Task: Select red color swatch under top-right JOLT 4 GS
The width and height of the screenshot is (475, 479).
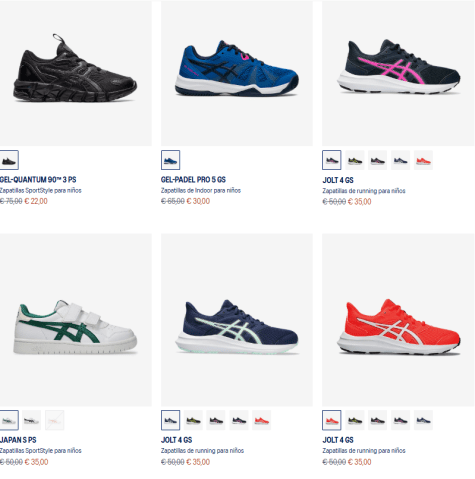Action: coord(423,160)
